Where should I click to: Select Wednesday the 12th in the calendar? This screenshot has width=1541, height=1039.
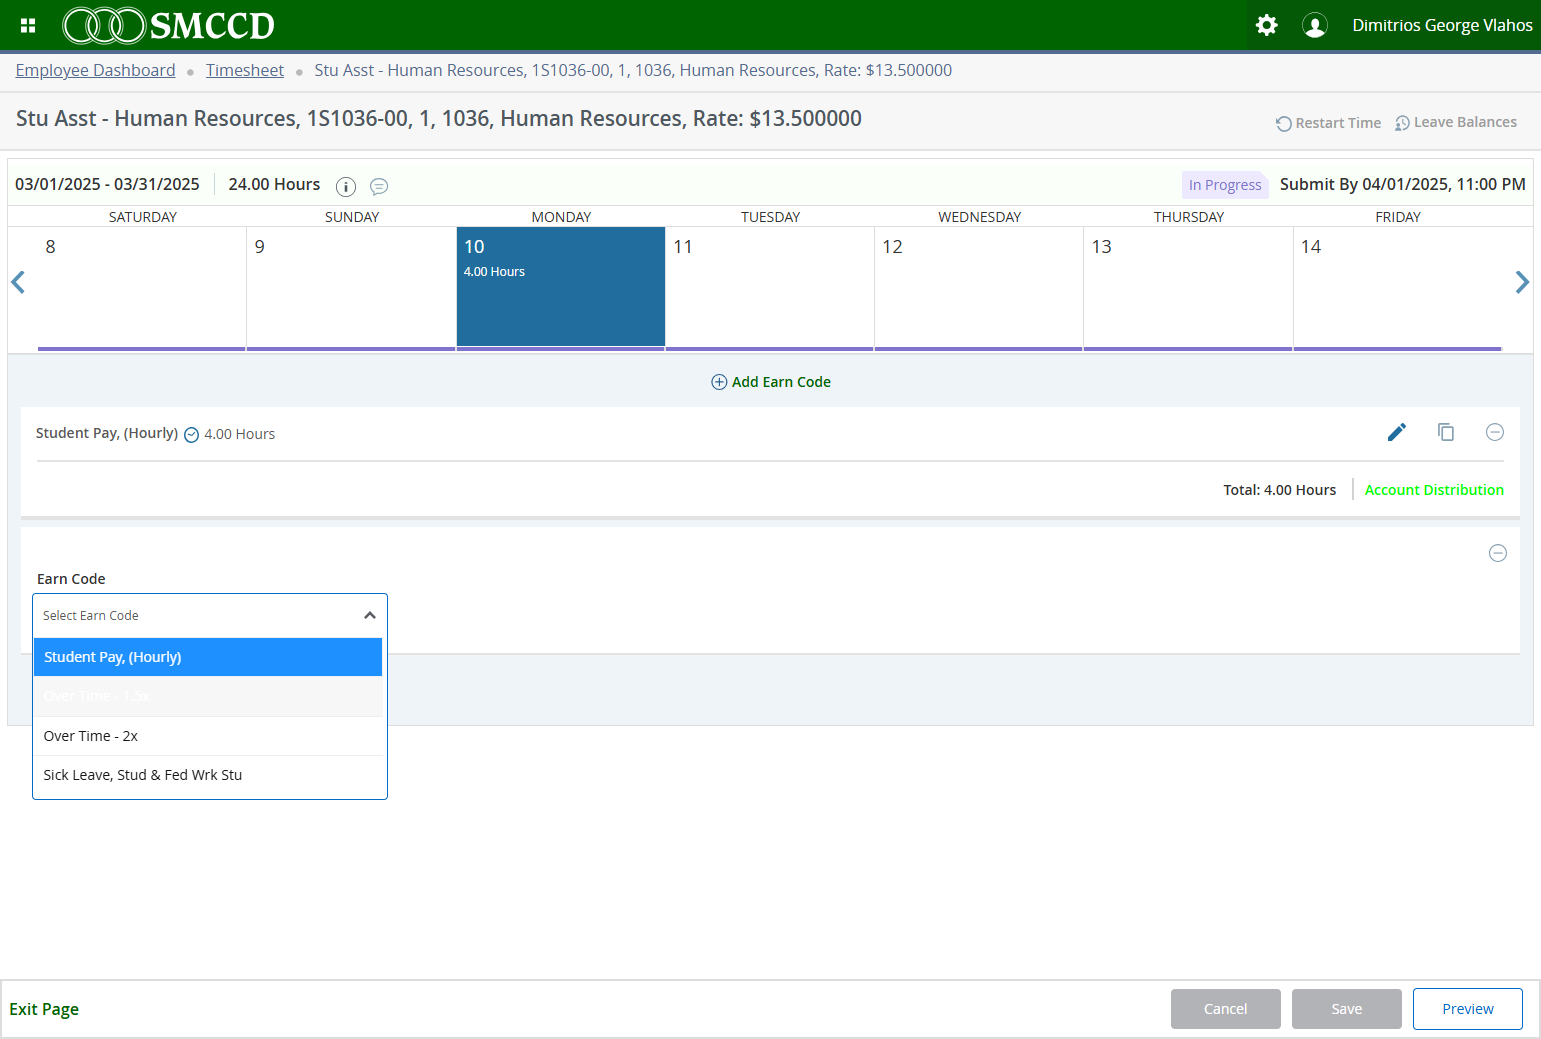[979, 287]
